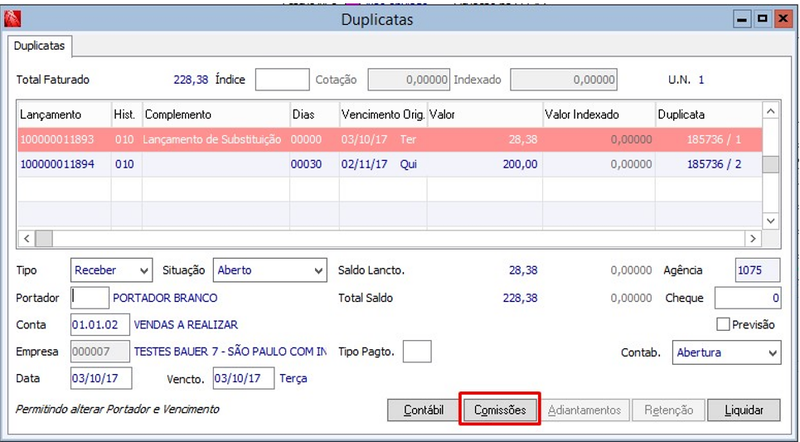The image size is (800, 442).
Task: Click the Total Saldo value 228,38
Action: tap(520, 298)
